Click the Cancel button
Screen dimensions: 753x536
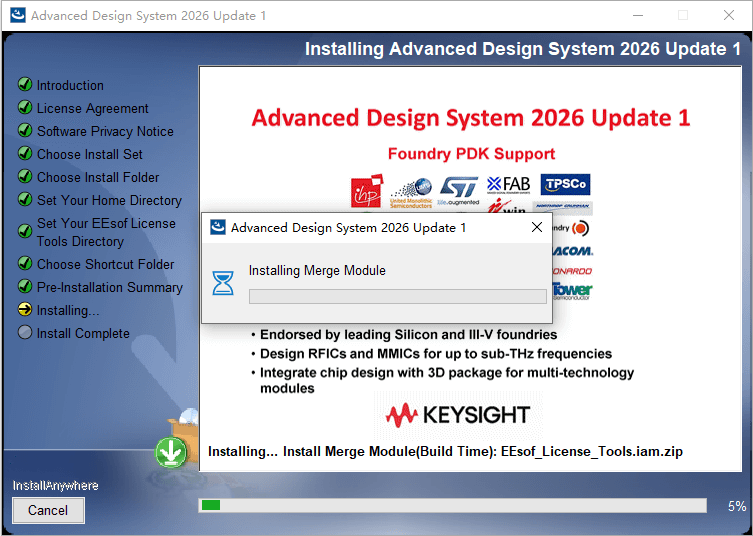click(49, 510)
